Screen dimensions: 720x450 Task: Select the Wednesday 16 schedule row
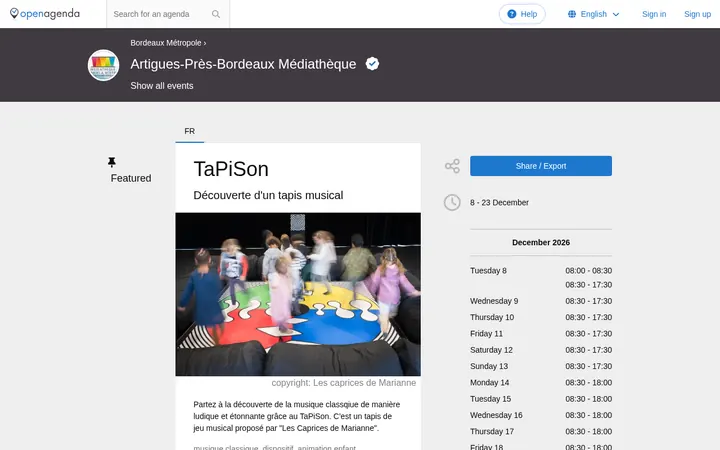[x=541, y=415]
